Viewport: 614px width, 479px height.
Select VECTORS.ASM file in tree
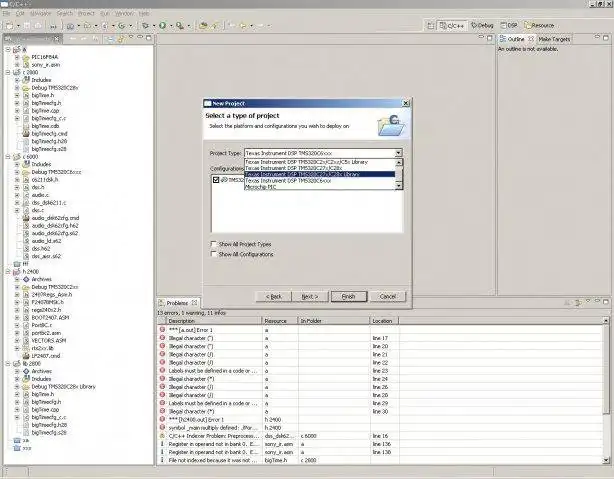pos(49,340)
